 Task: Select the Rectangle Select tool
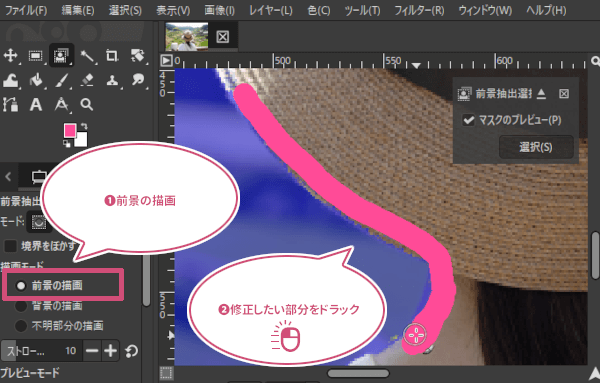click(x=36, y=56)
